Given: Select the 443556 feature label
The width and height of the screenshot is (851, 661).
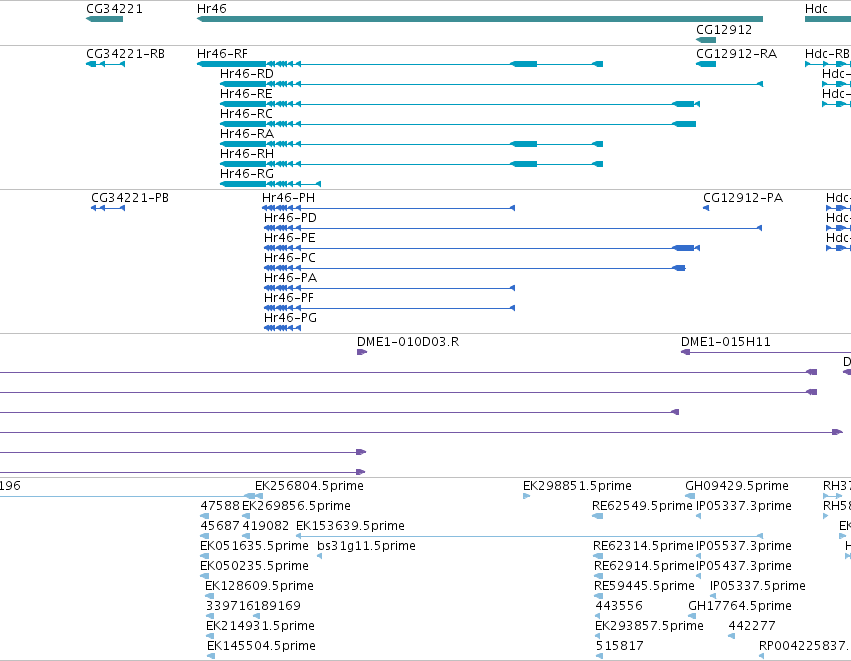Looking at the screenshot, I should [x=619, y=606].
